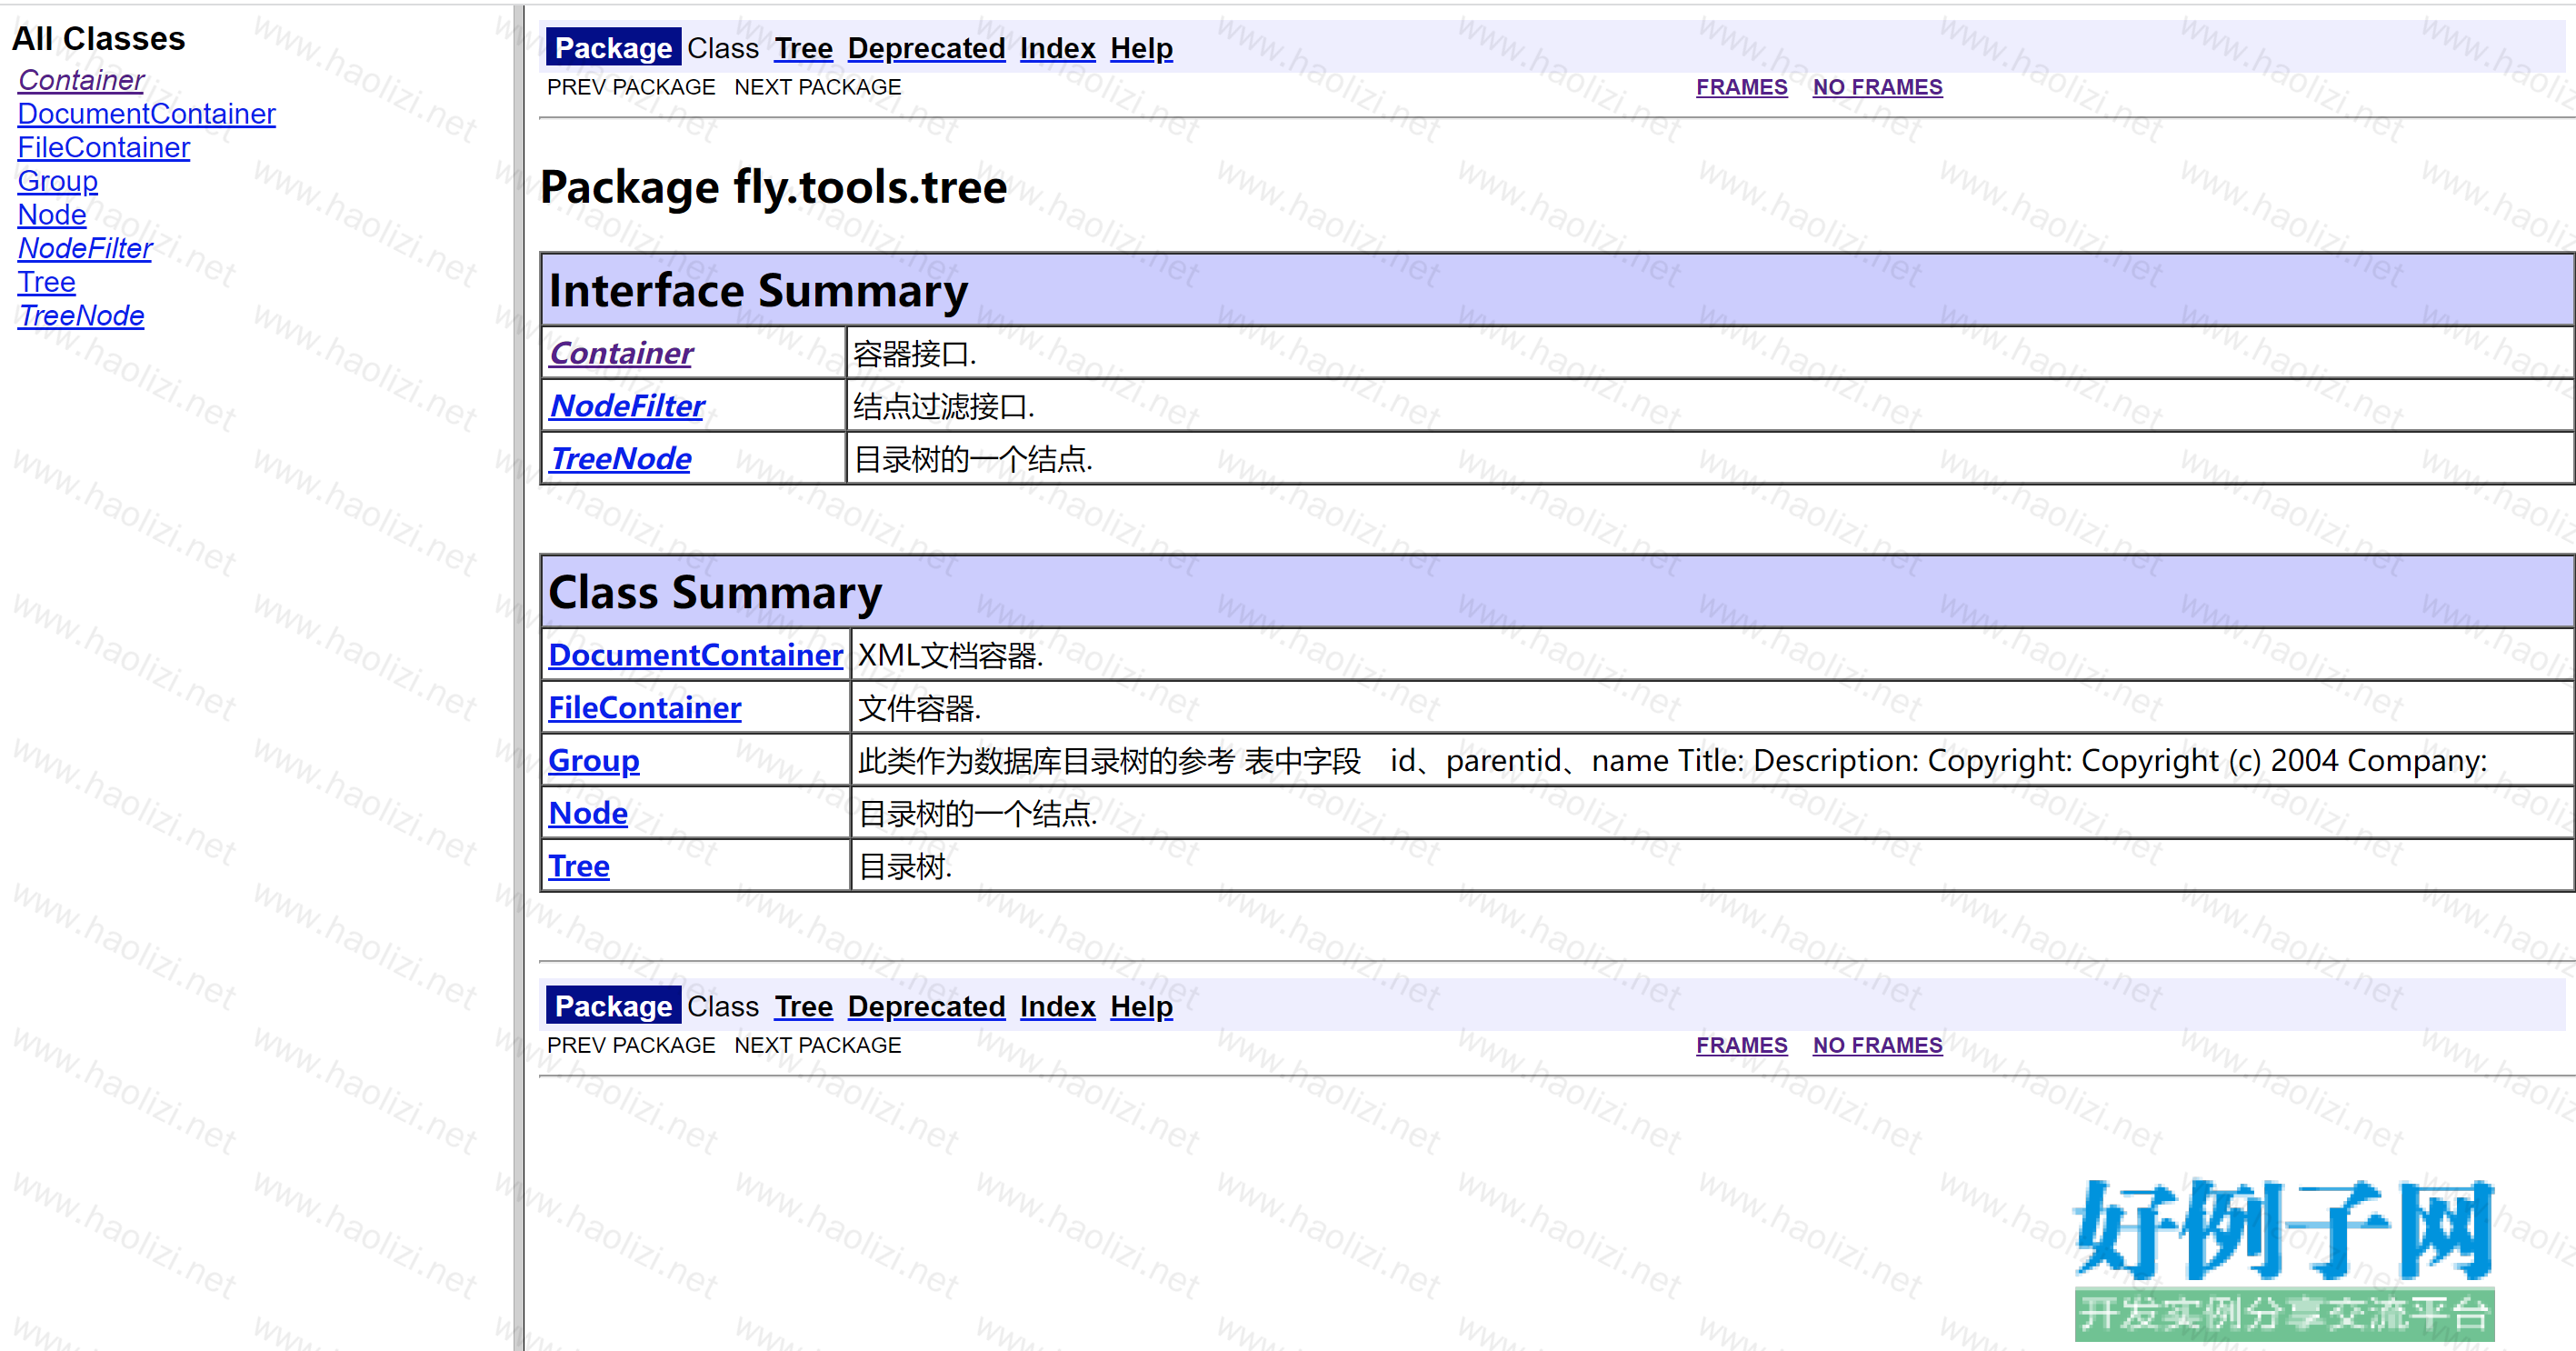Image resolution: width=2576 pixels, height=1351 pixels.
Task: Open Tree class in Class Summary table
Action: tap(578, 866)
